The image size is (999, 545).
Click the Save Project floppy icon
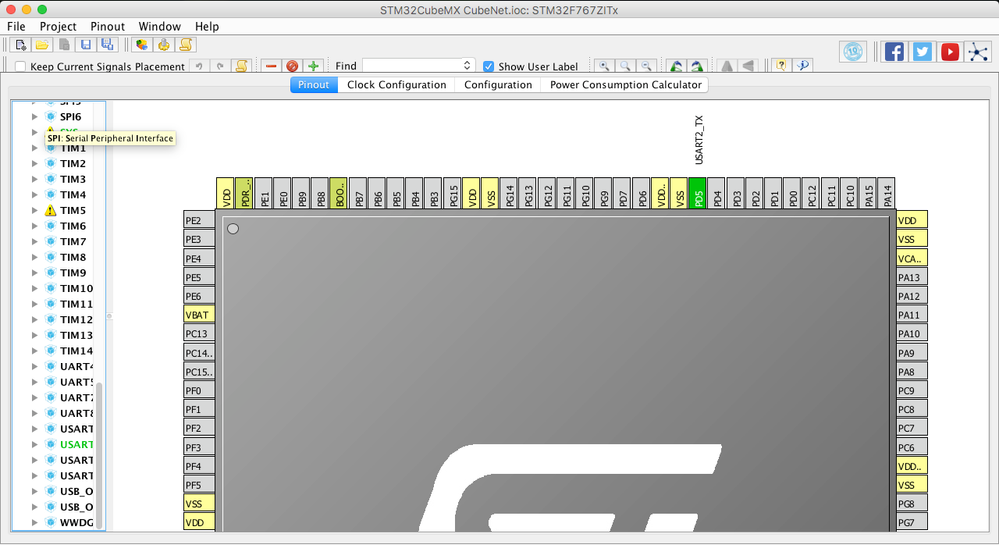85,45
